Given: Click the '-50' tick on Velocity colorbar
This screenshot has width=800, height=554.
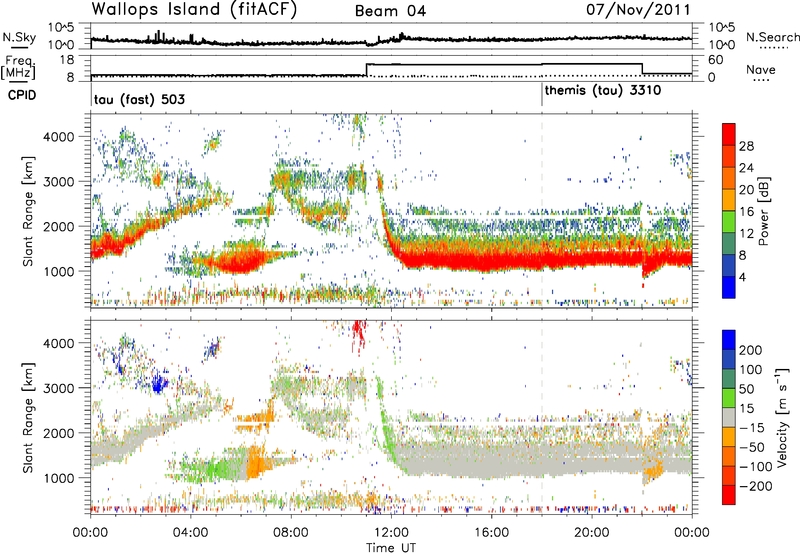Looking at the screenshot, I should point(751,447).
